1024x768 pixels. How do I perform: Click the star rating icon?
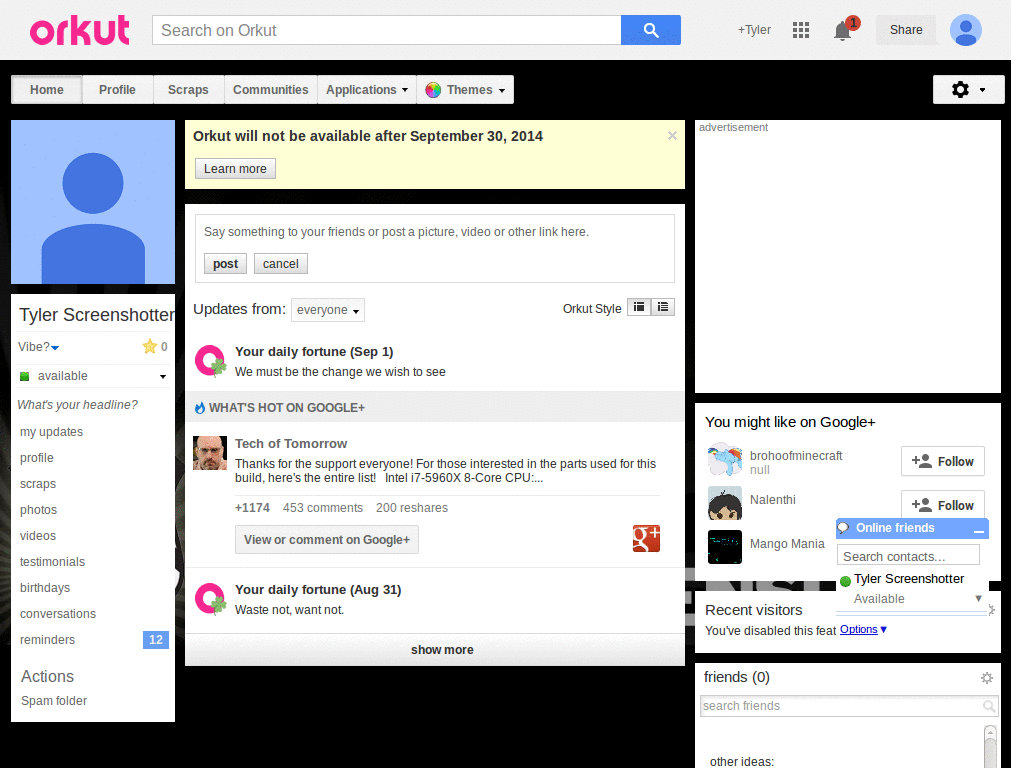[x=150, y=346]
